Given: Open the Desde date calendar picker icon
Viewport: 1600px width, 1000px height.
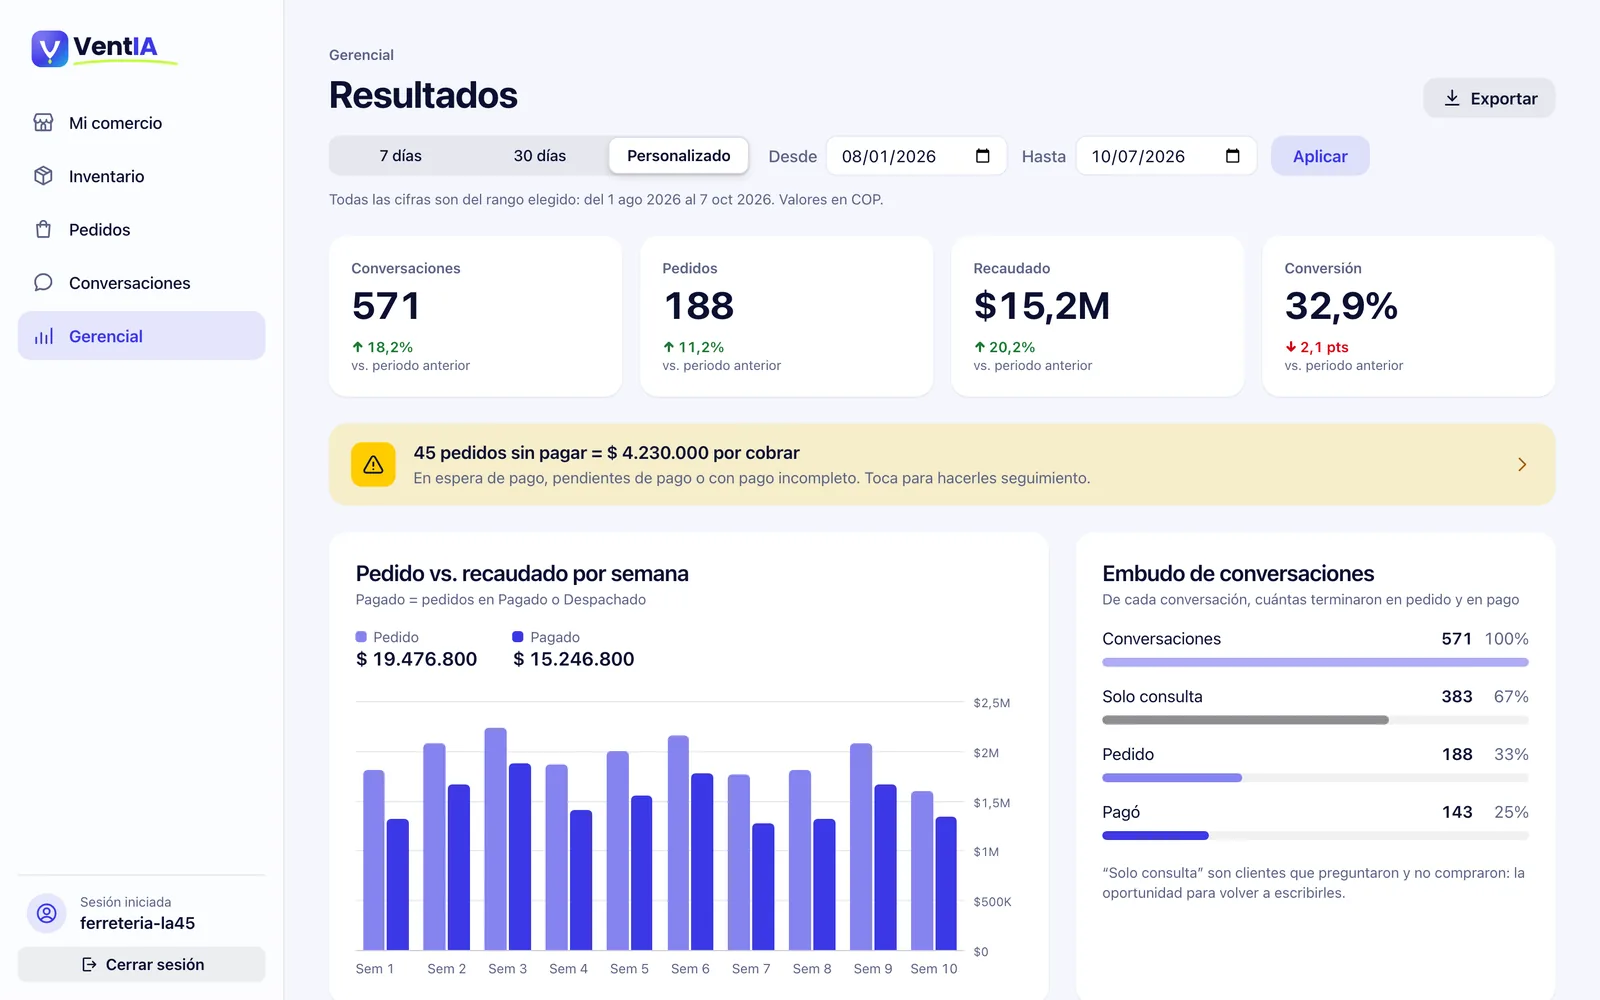Looking at the screenshot, I should tap(982, 156).
